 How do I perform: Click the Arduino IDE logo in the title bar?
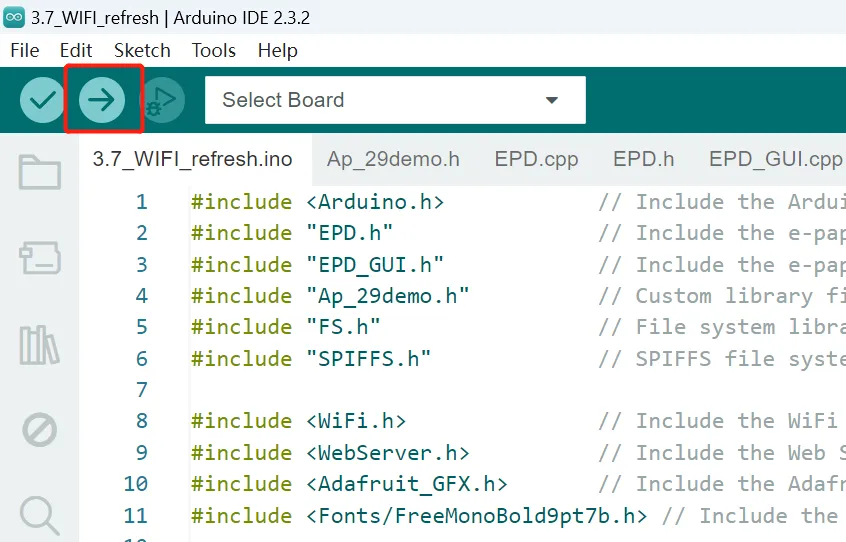pyautogui.click(x=14, y=17)
